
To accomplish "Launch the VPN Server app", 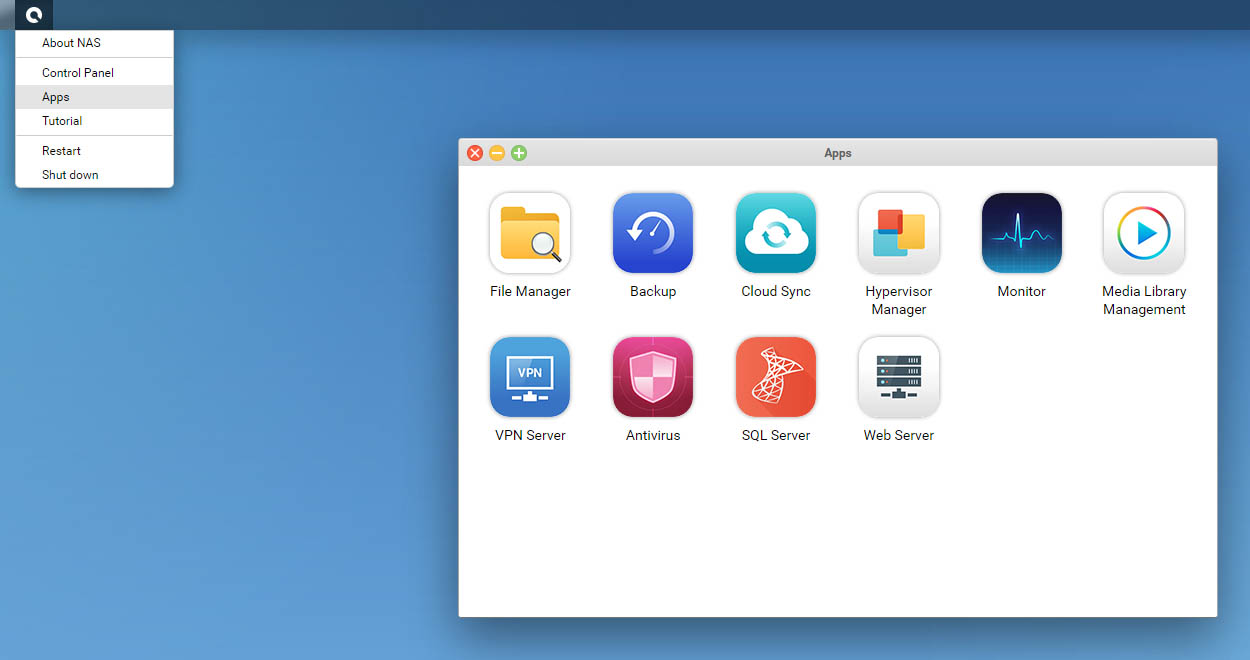I will click(x=530, y=377).
